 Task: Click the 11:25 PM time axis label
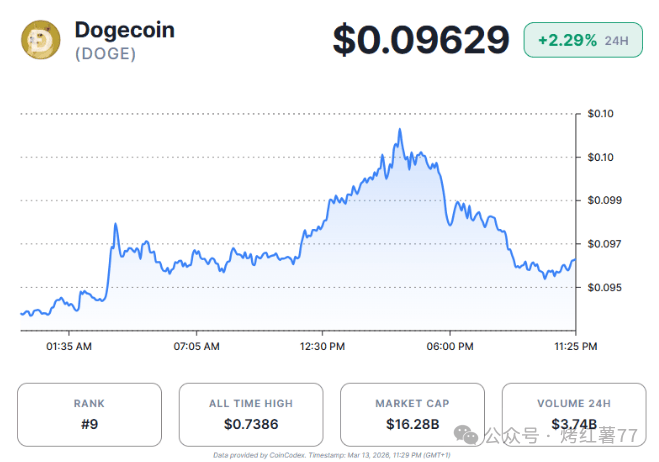coord(575,346)
